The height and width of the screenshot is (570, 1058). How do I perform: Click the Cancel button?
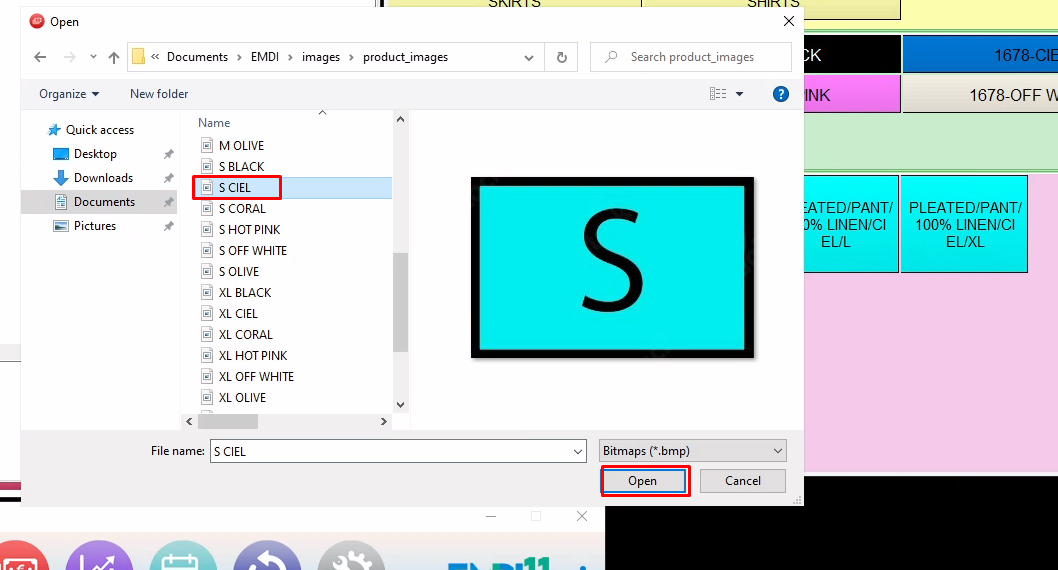(x=742, y=481)
